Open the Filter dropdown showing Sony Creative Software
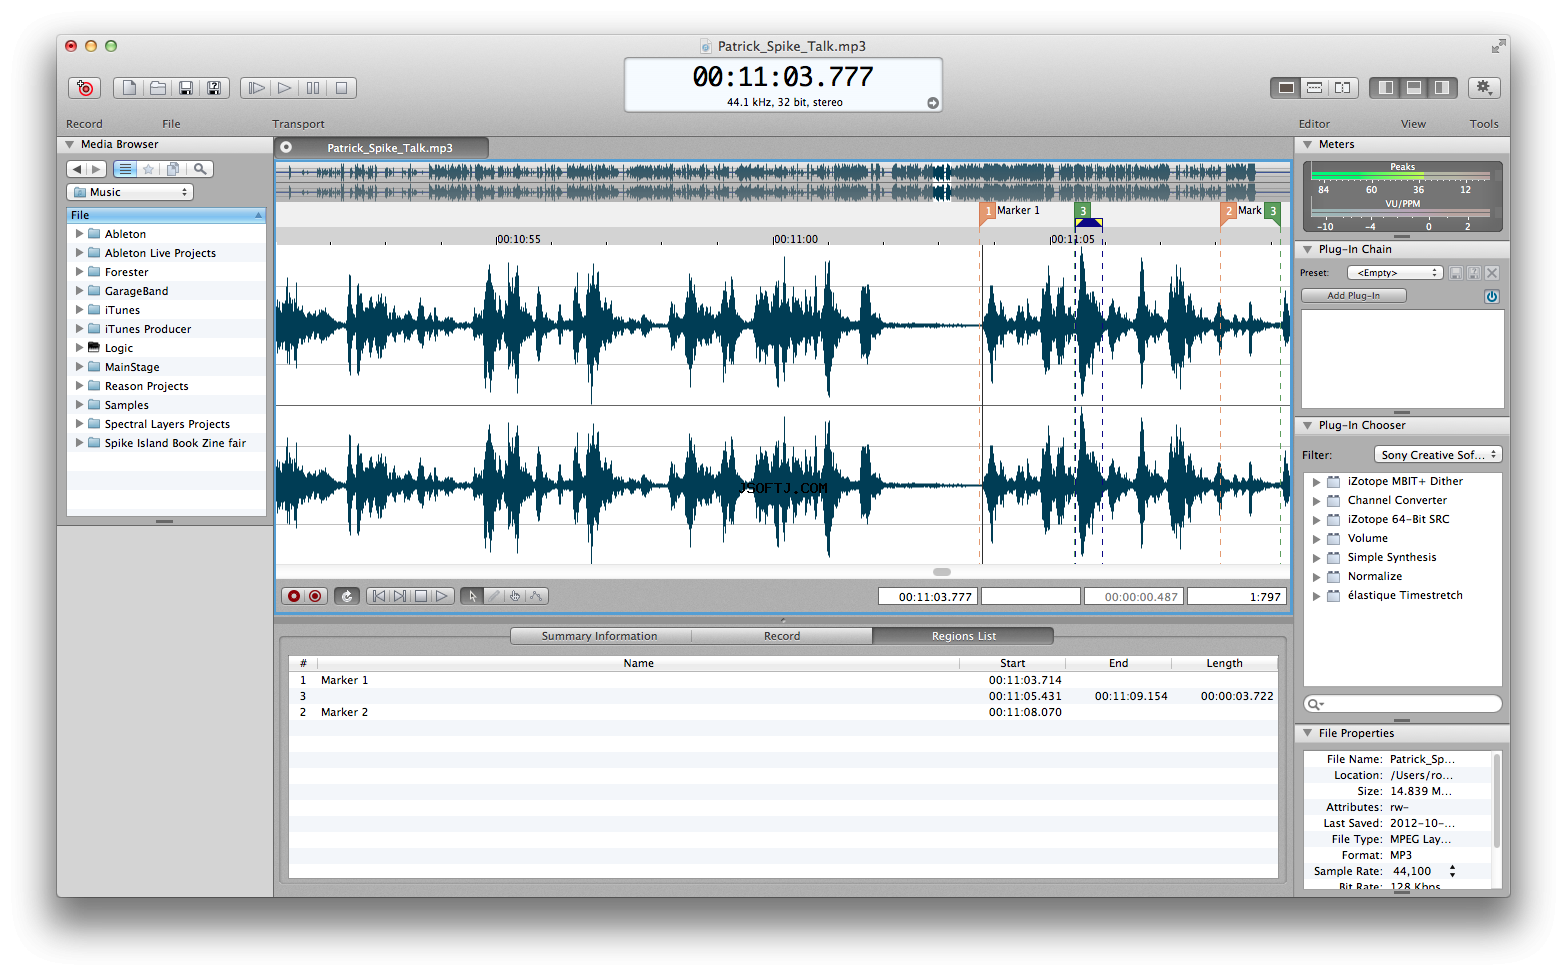1567x976 pixels. [x=1438, y=455]
